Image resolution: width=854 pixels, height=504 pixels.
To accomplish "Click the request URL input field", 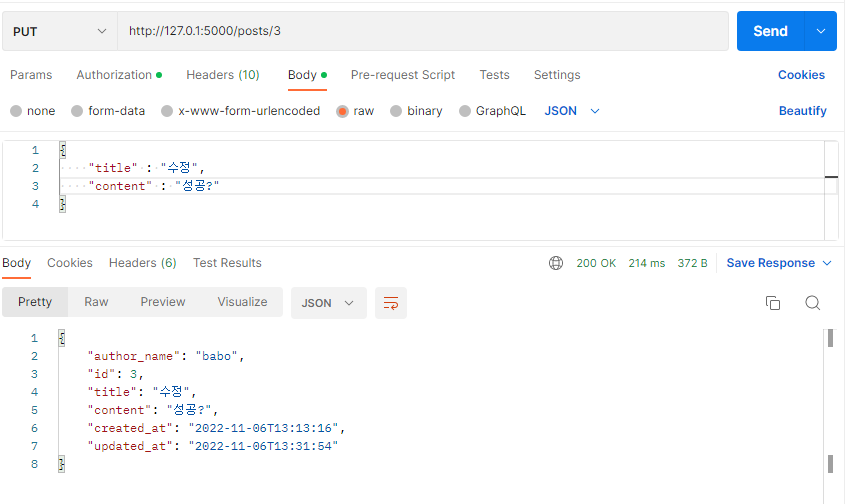I will (x=423, y=31).
